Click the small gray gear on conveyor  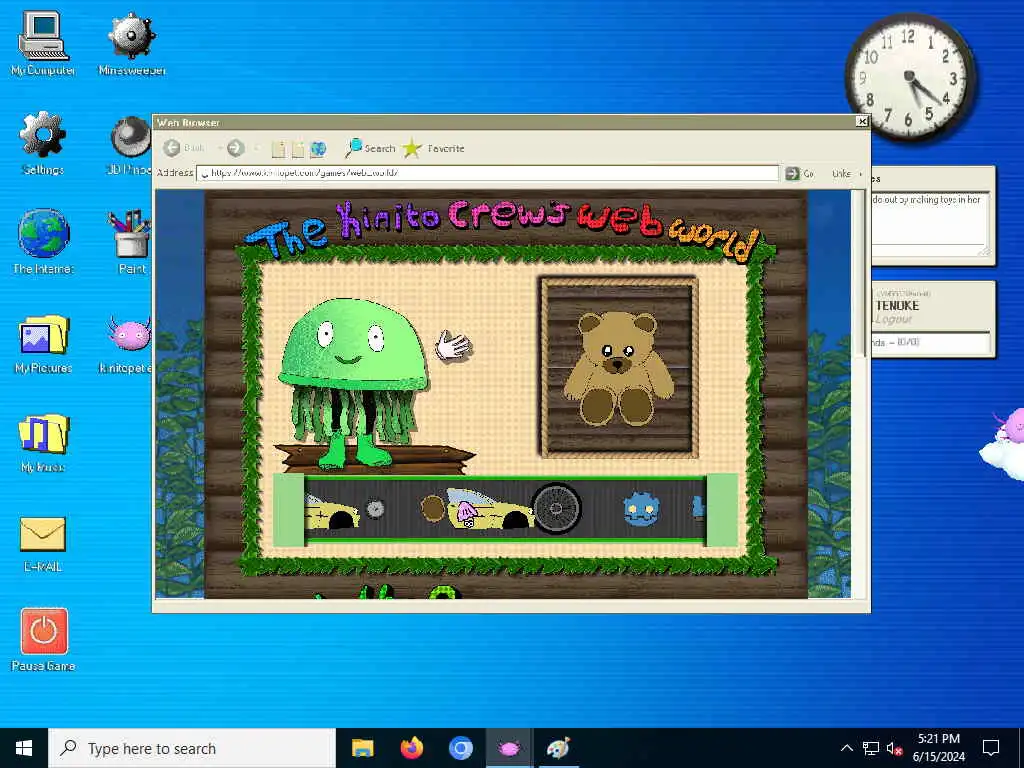click(x=375, y=509)
